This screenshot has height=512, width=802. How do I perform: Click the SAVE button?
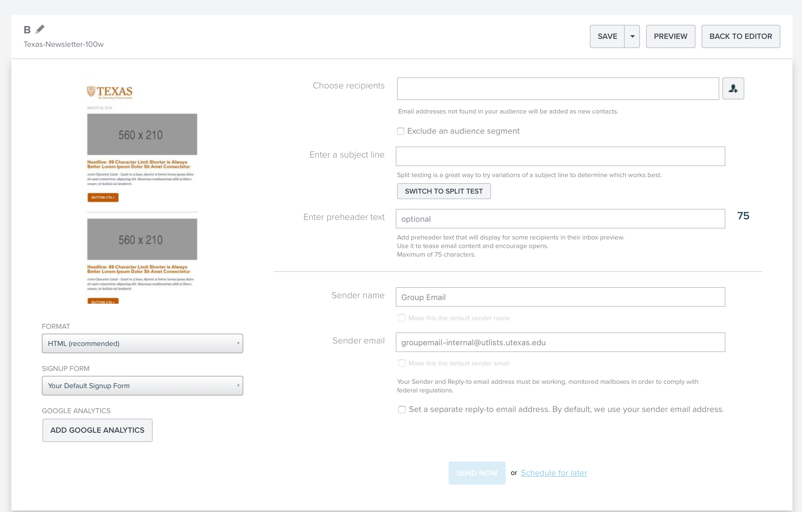607,36
